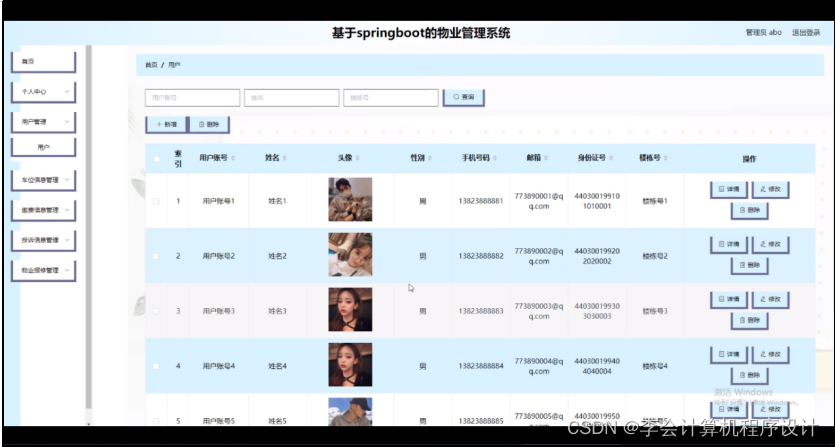Check the box for row 用户账号2
Screen dimensions: 835x447
(x=156, y=256)
